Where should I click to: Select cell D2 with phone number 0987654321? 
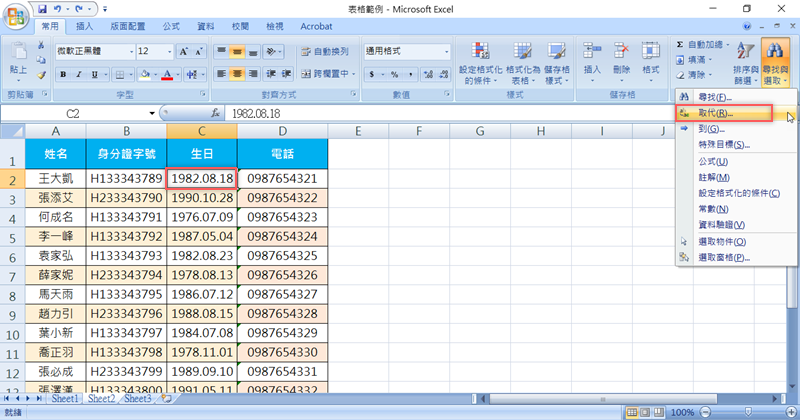point(282,178)
